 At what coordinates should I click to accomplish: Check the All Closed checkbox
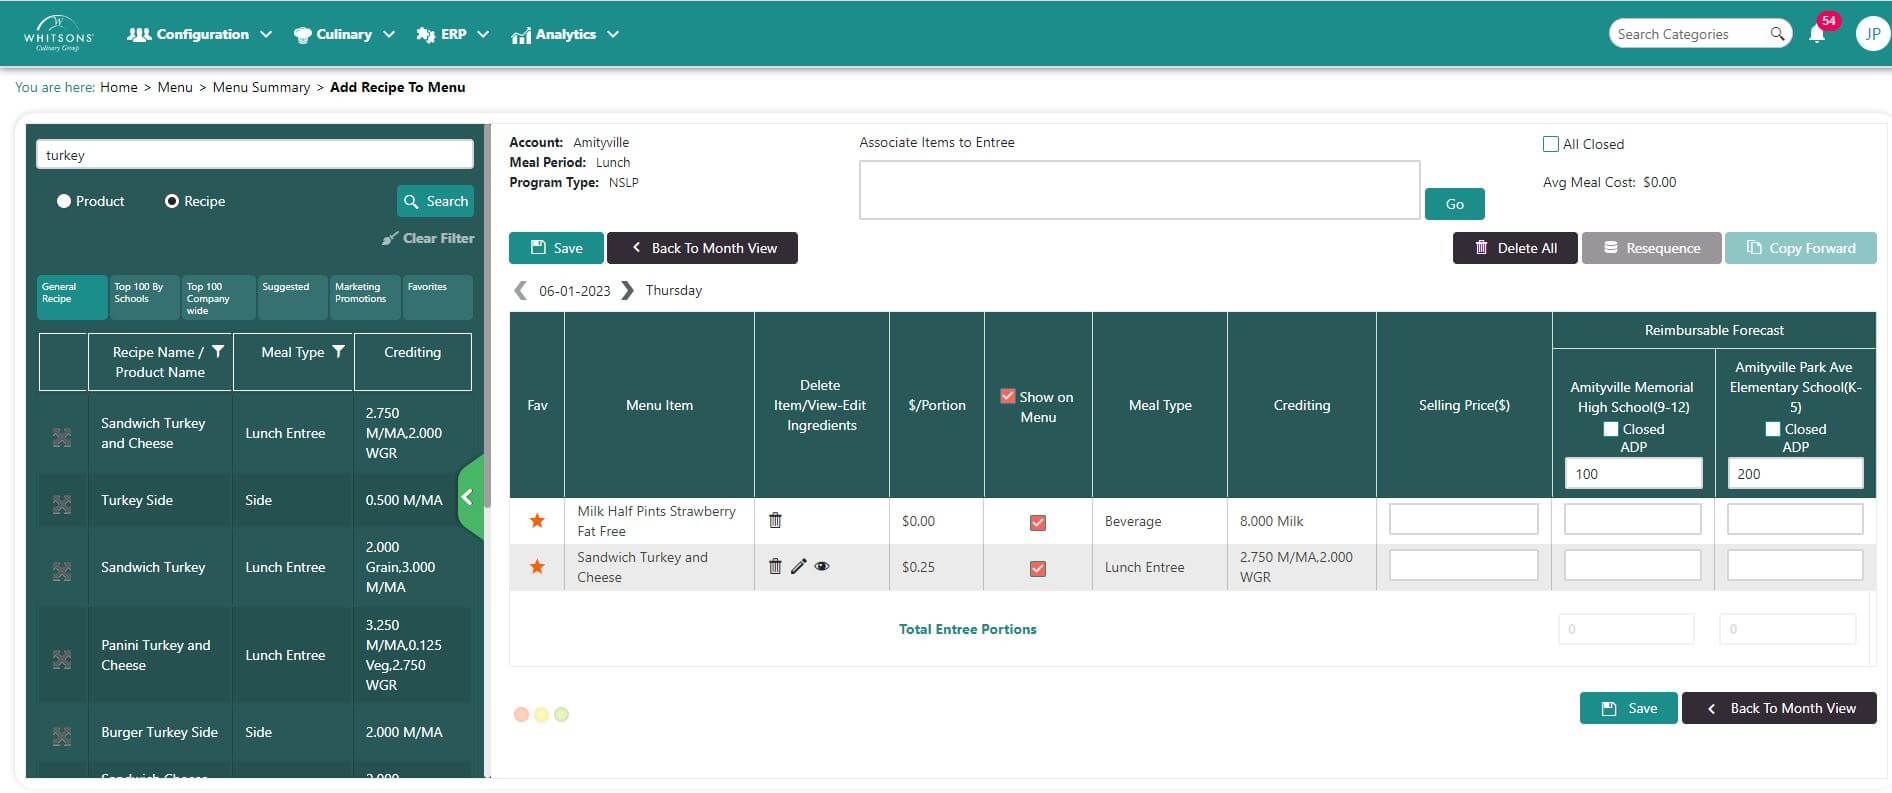[1551, 144]
